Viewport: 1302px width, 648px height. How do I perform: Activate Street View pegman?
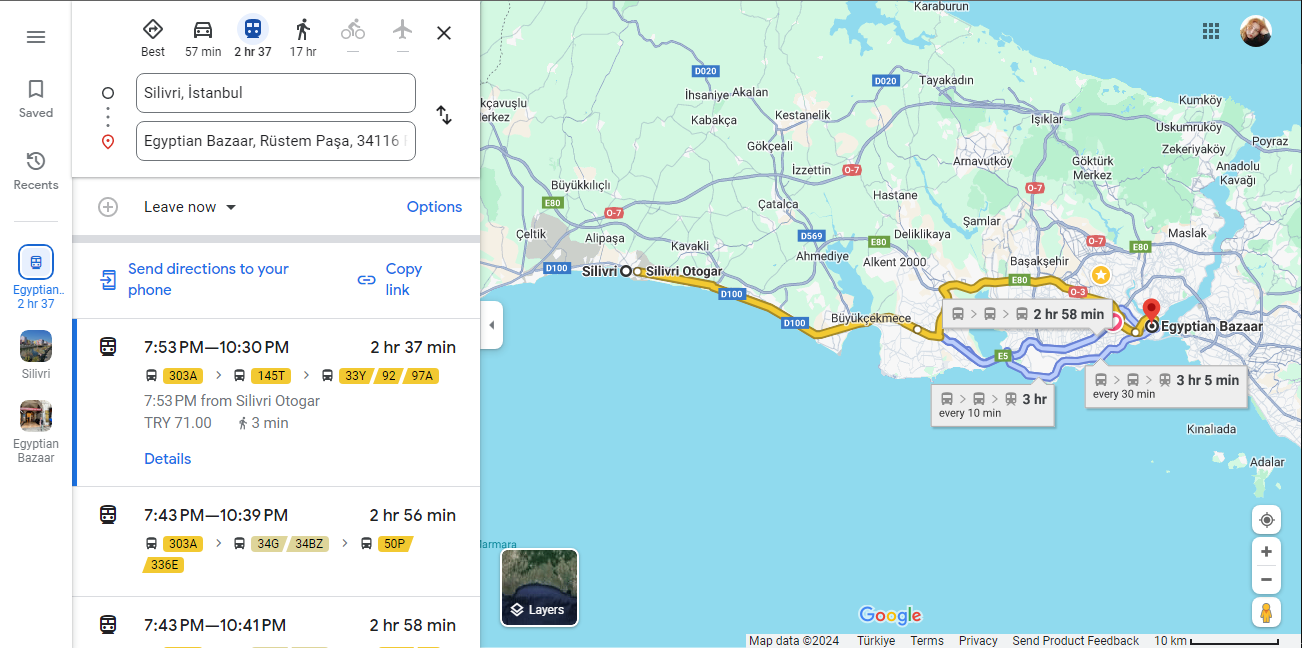[x=1266, y=612]
